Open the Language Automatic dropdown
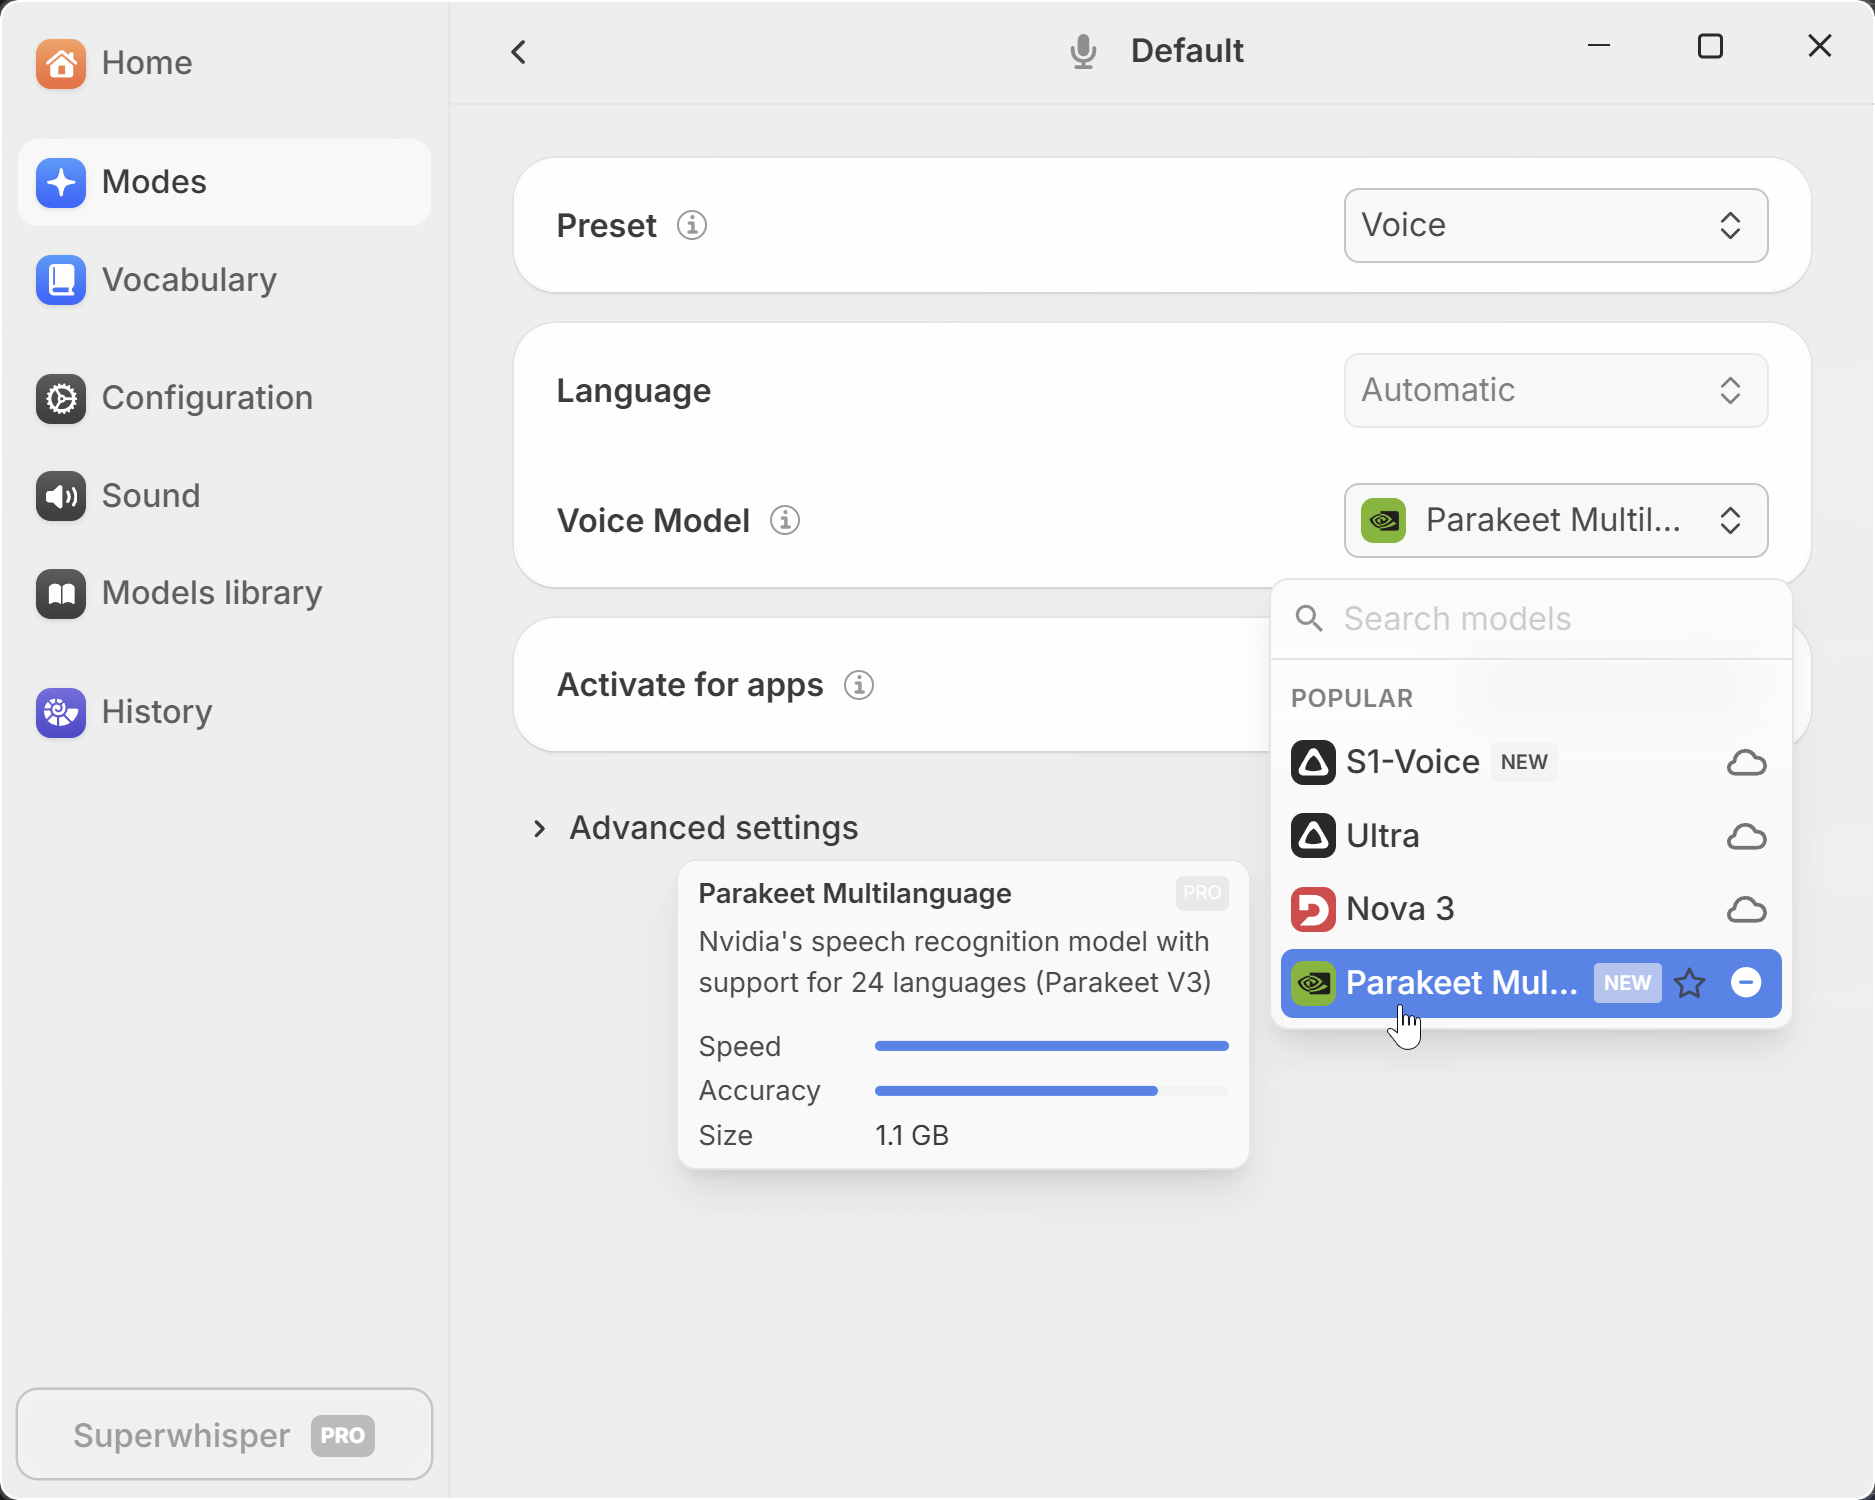The image size is (1875, 1500). pos(1556,390)
